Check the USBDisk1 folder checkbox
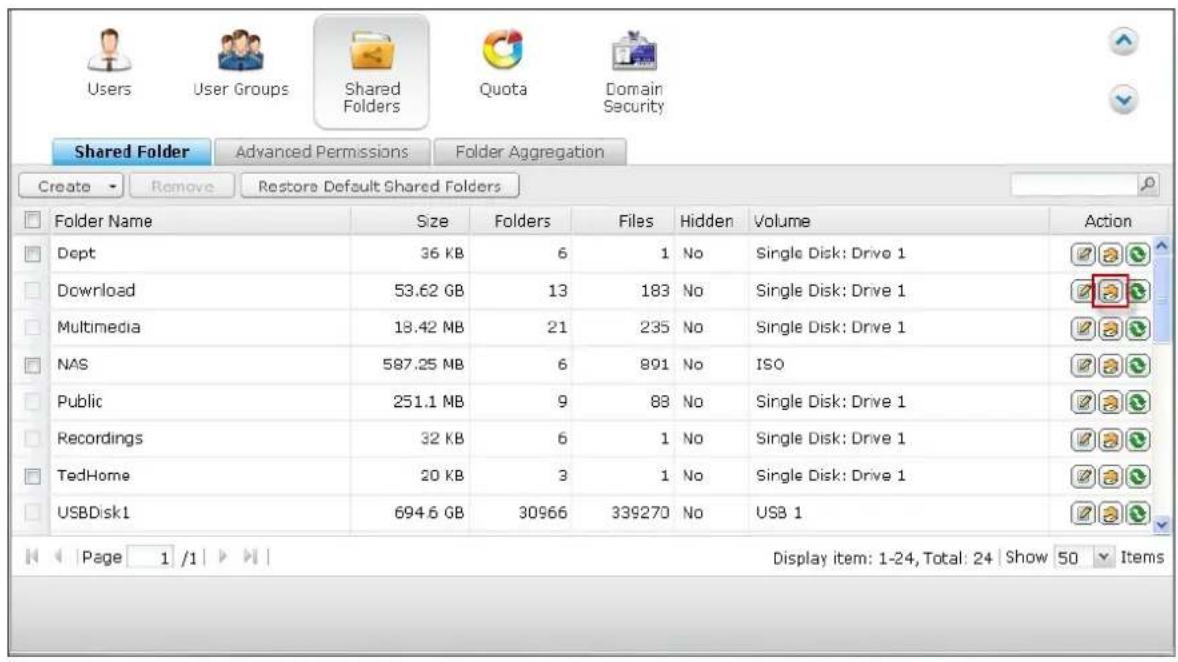 pyautogui.click(x=32, y=512)
